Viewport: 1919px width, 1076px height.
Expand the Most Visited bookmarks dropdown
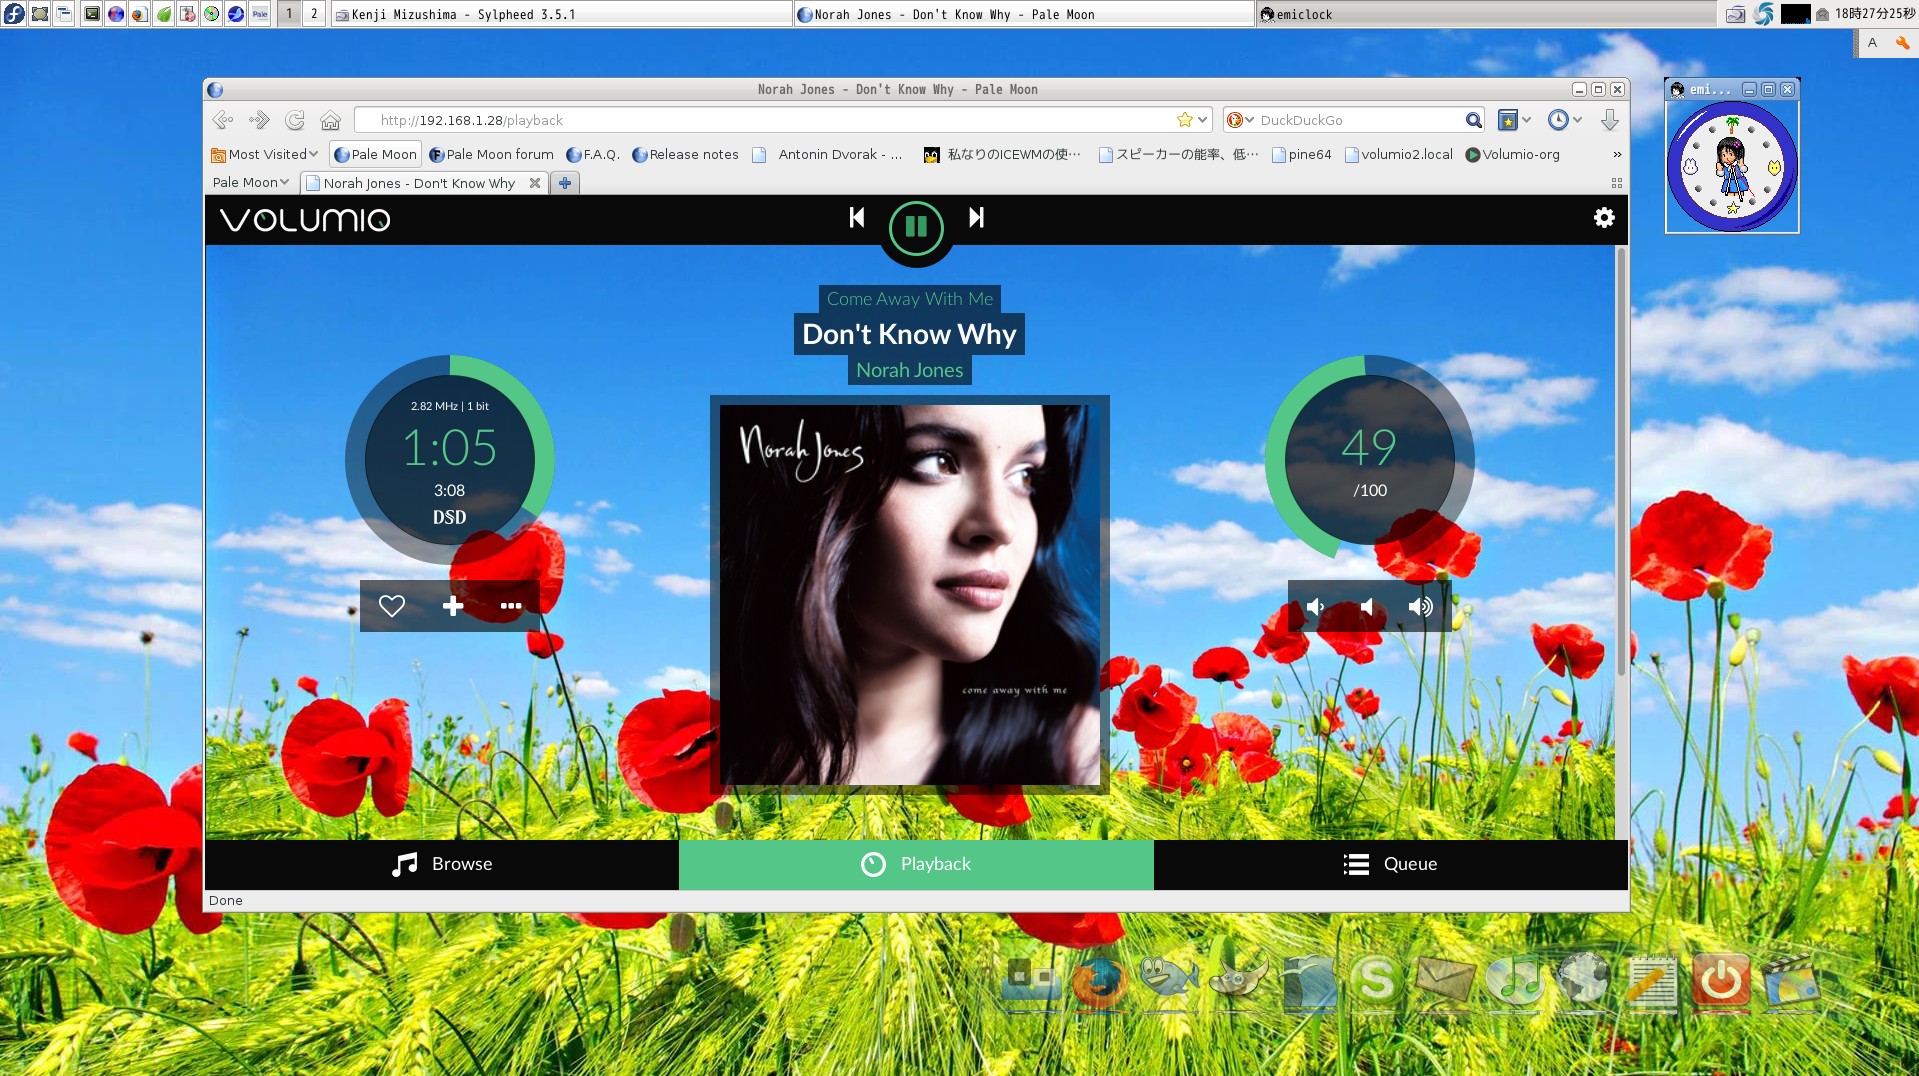click(x=265, y=154)
